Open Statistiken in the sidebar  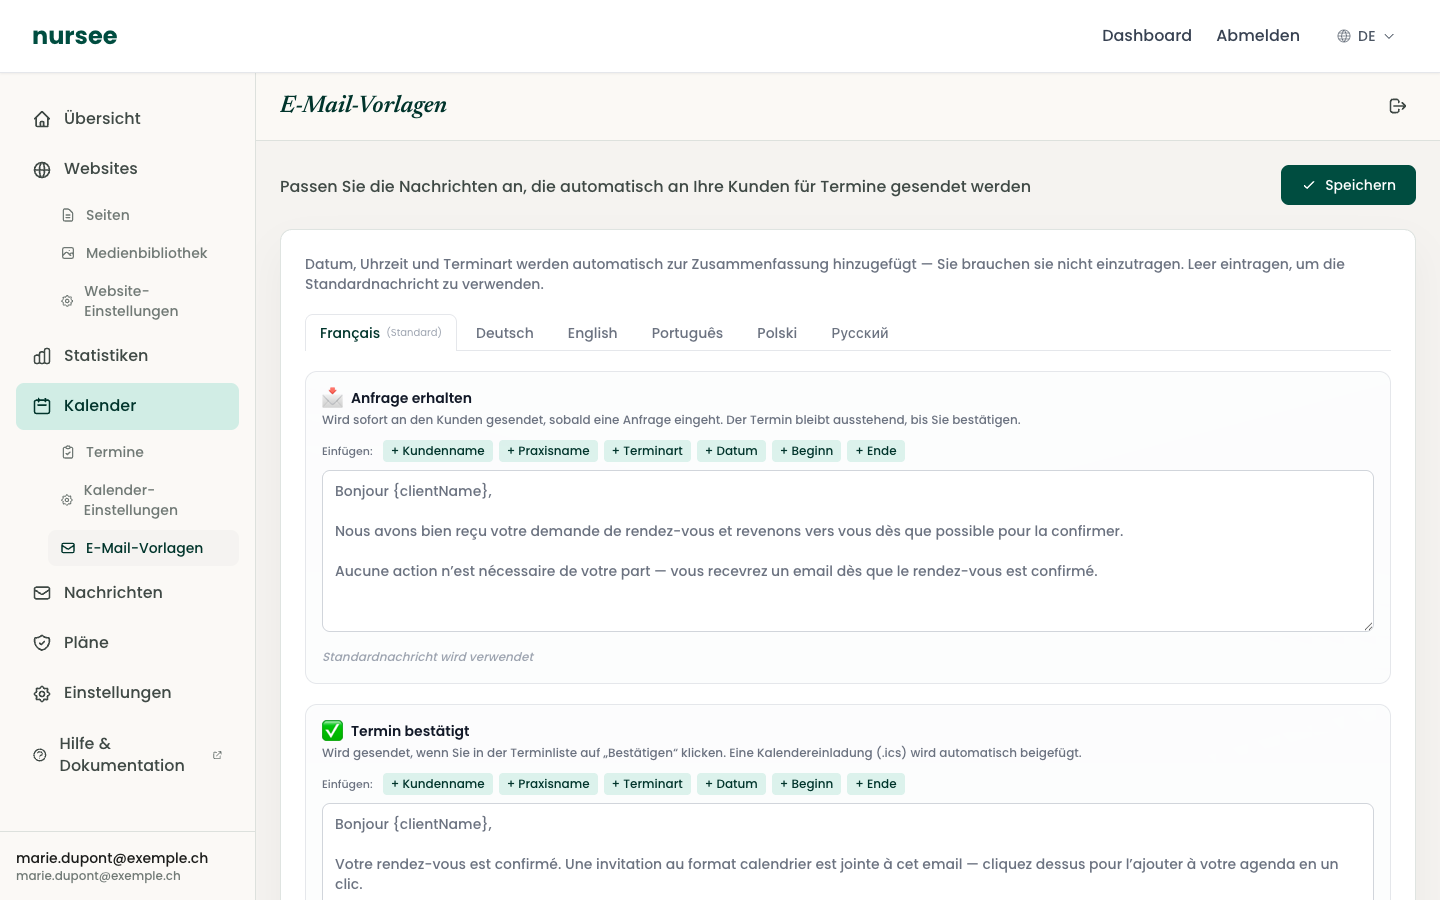coord(128,356)
